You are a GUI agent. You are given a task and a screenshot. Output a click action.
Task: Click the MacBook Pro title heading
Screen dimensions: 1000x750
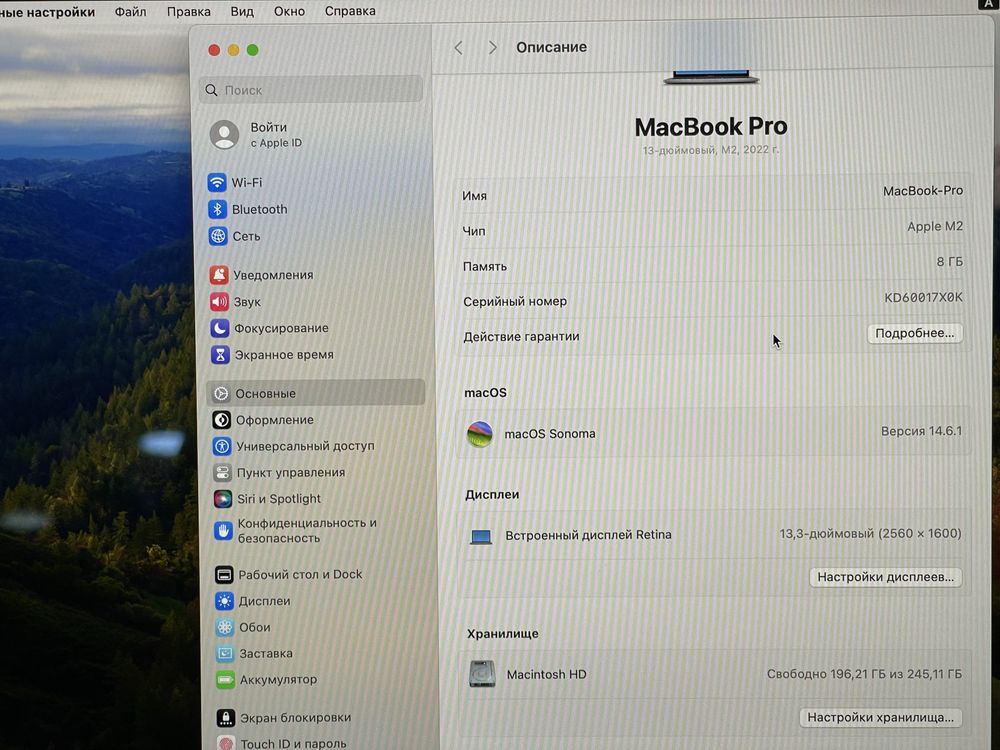[711, 127]
